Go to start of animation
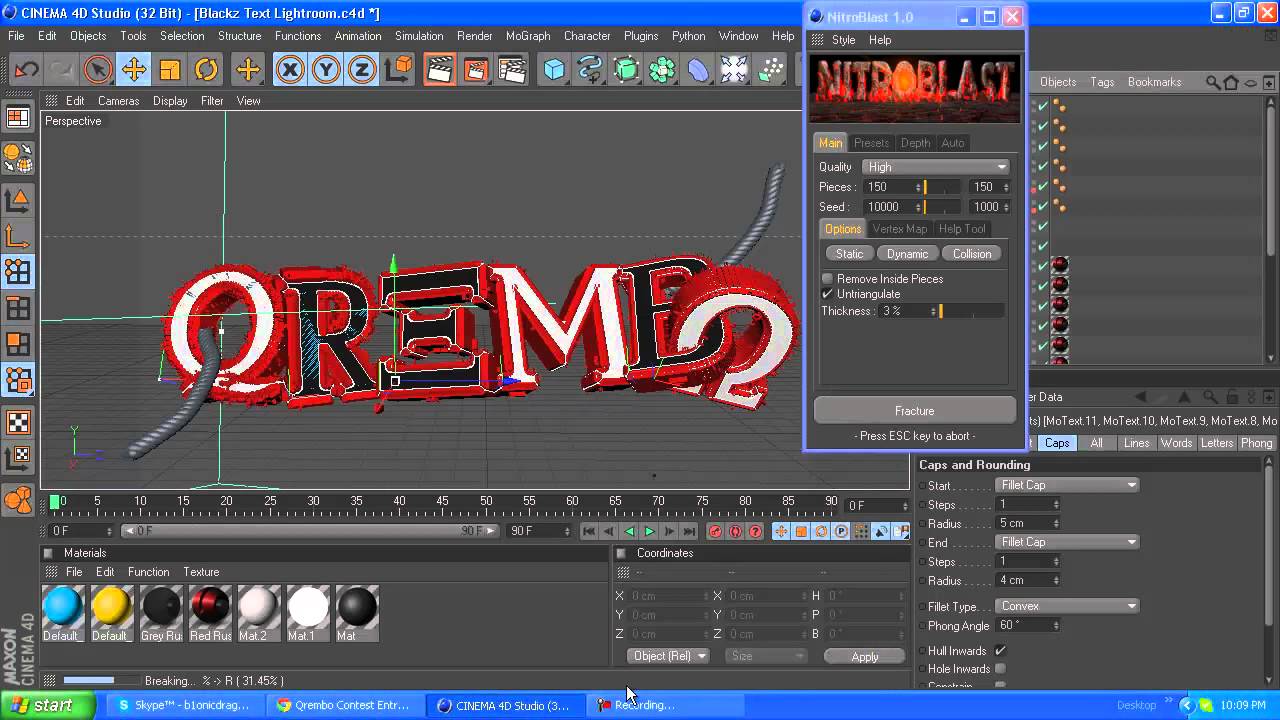The height and width of the screenshot is (720, 1280). click(589, 531)
